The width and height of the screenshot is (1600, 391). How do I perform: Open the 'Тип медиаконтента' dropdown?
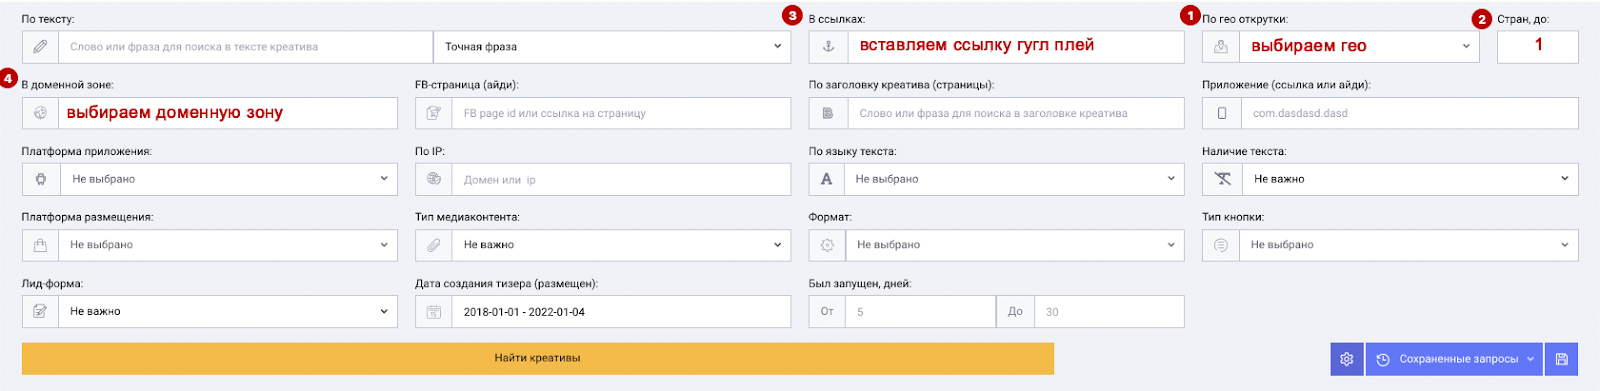pos(622,245)
